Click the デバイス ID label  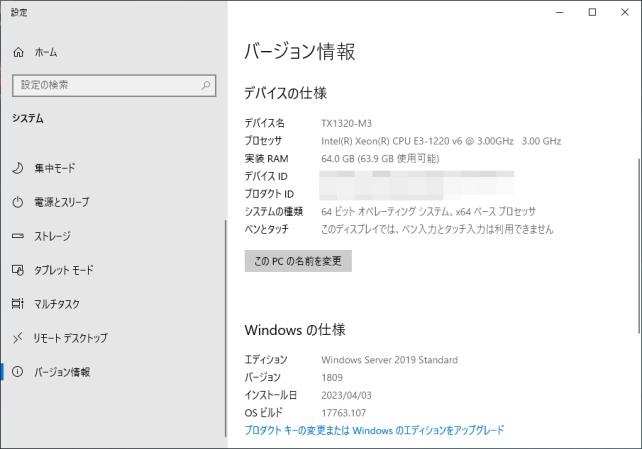pyautogui.click(x=266, y=176)
